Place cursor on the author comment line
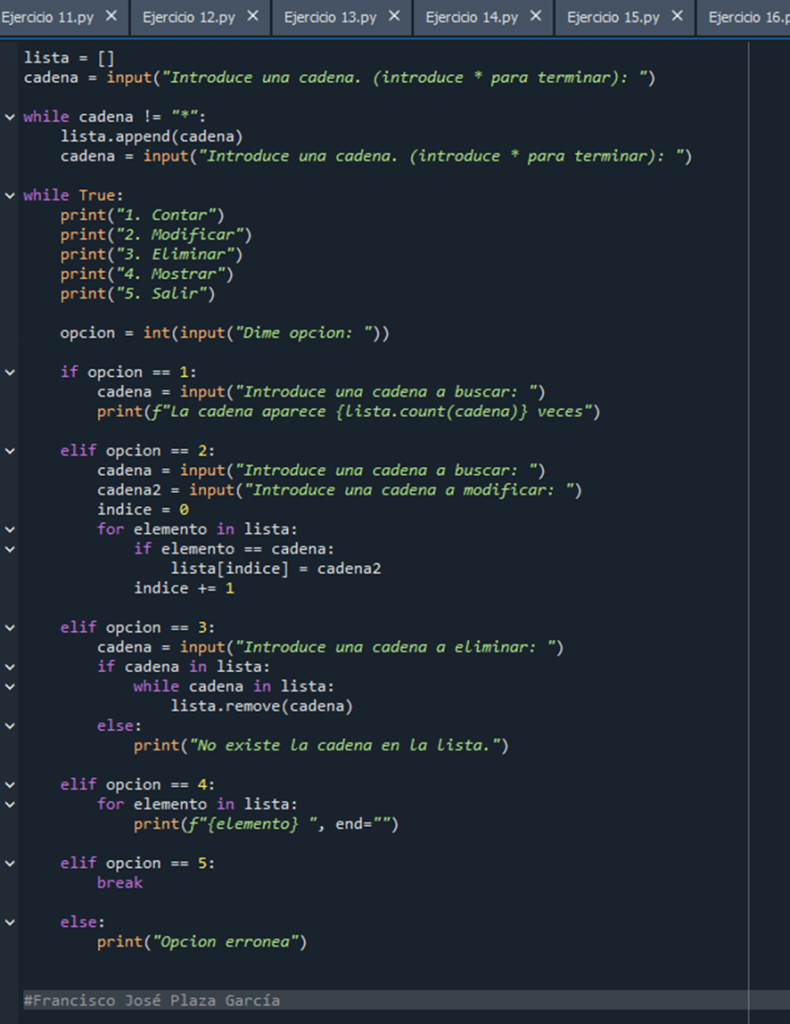Screen dimensions: 790x1024 click(x=152, y=1000)
